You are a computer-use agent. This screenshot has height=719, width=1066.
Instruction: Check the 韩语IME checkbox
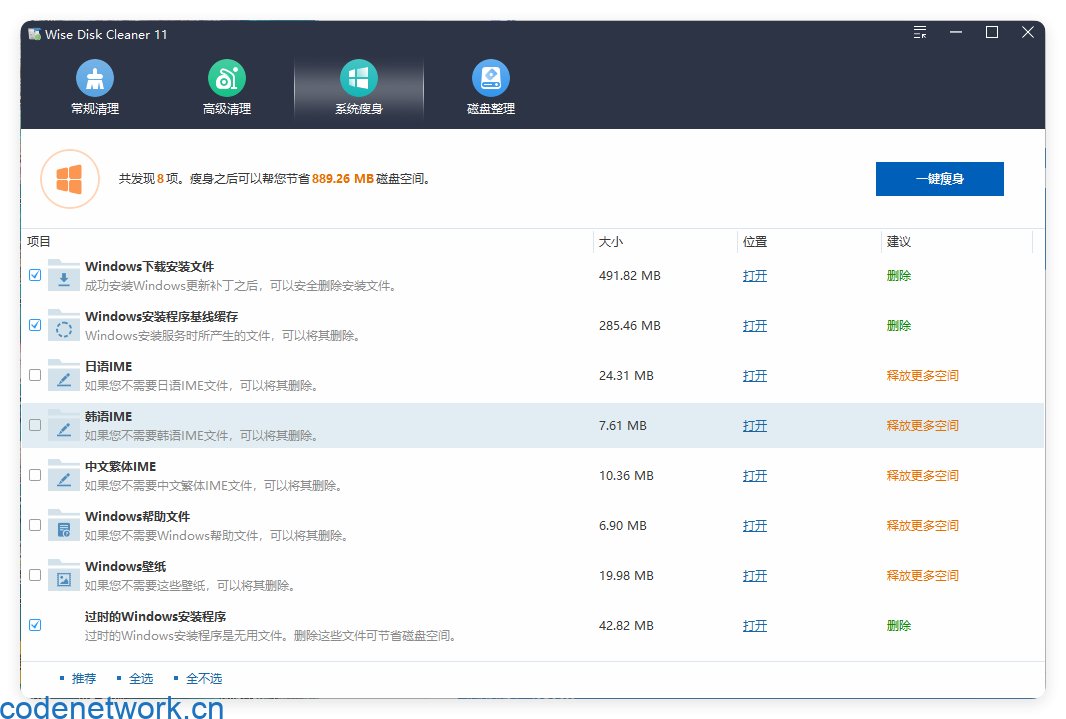35,425
